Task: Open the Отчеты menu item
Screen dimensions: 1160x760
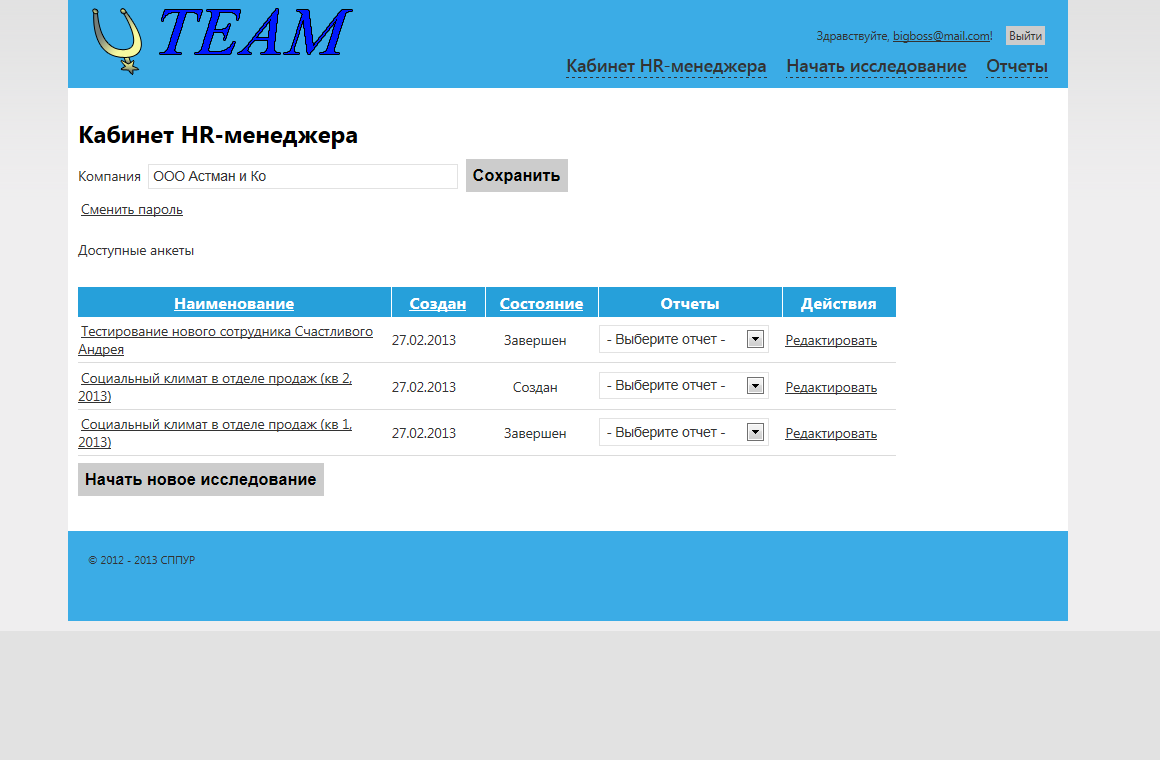Action: pos(1016,67)
